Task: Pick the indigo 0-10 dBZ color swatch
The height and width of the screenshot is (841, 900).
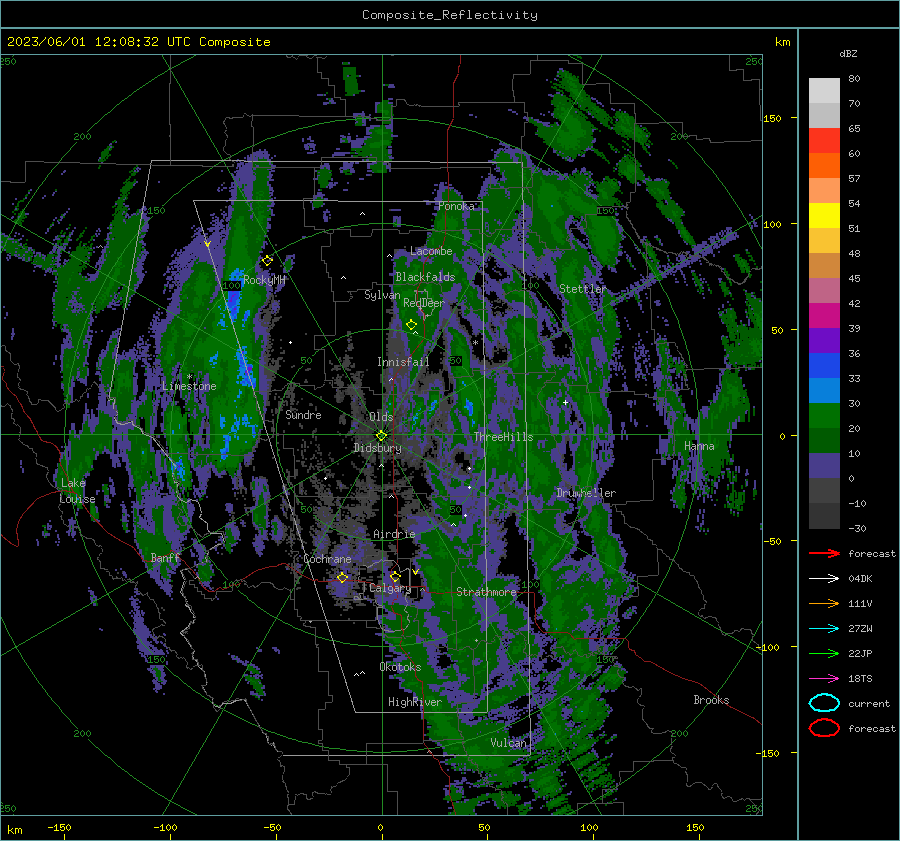Action: pyautogui.click(x=824, y=465)
